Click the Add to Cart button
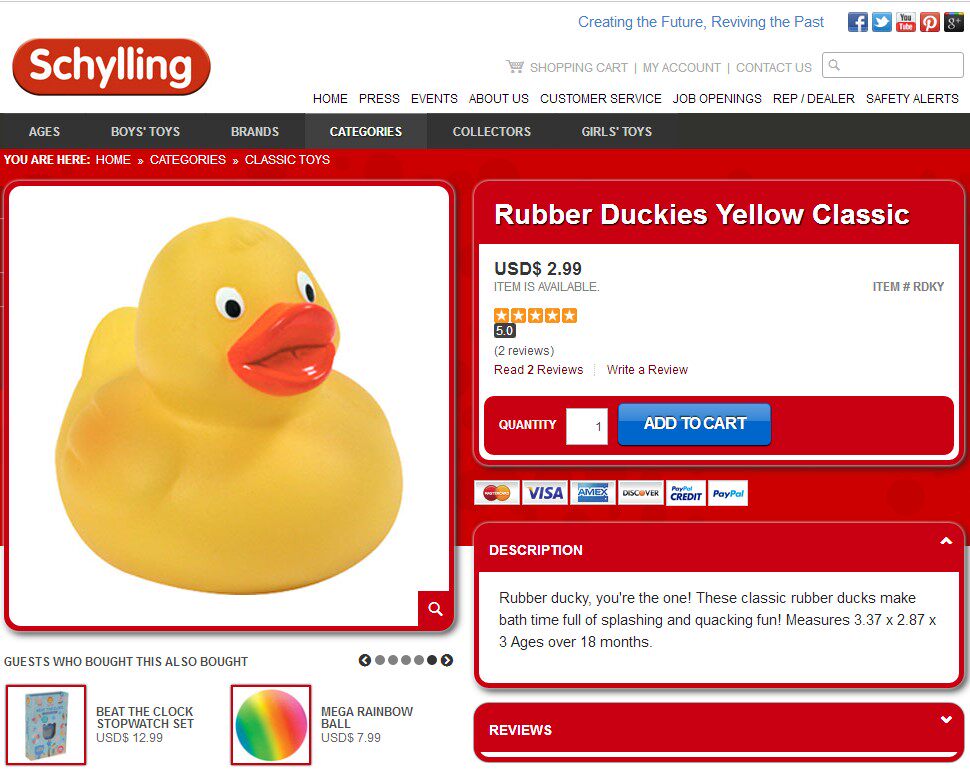 pos(695,424)
